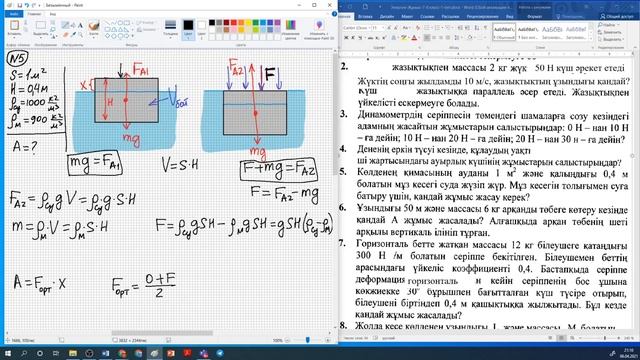Open the Word Review tab

click(x=482, y=17)
